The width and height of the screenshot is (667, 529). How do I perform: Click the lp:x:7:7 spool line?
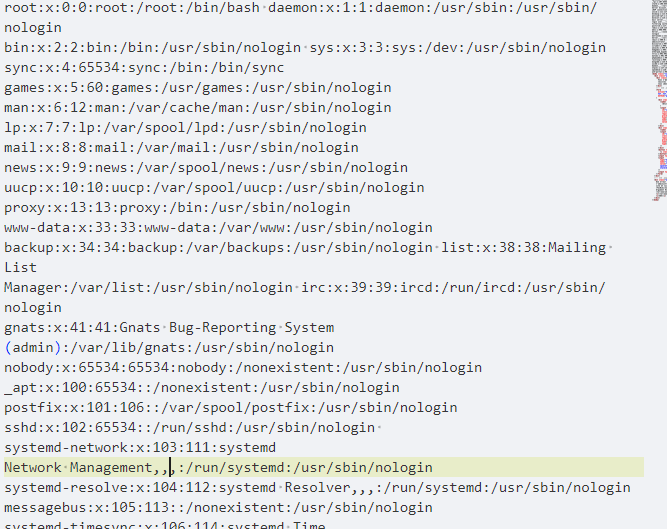pyautogui.click(x=185, y=128)
